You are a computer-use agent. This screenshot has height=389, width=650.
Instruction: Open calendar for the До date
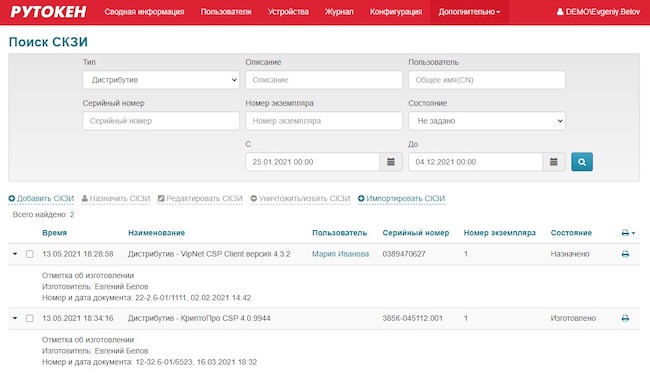pyautogui.click(x=554, y=162)
